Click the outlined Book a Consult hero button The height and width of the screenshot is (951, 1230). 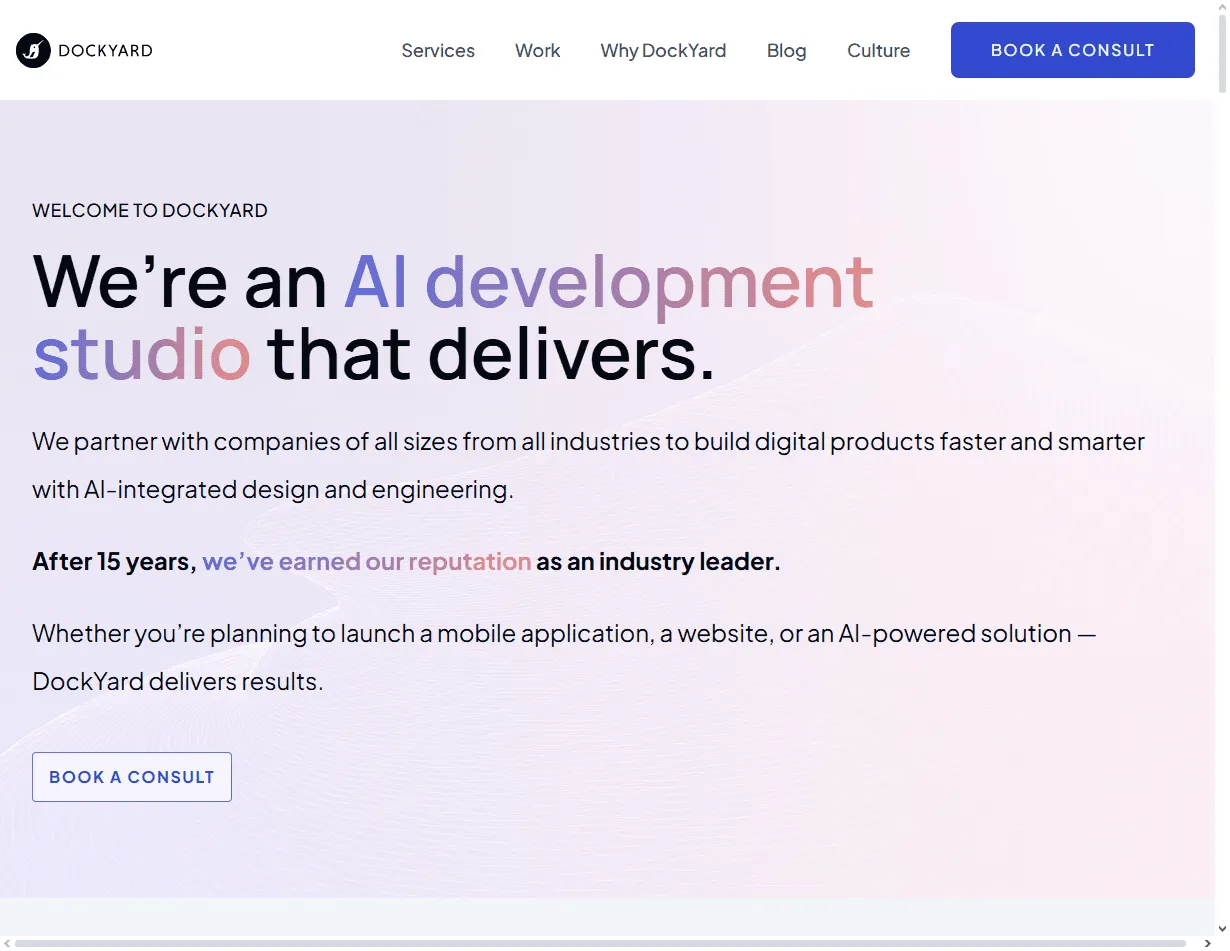[x=132, y=777]
